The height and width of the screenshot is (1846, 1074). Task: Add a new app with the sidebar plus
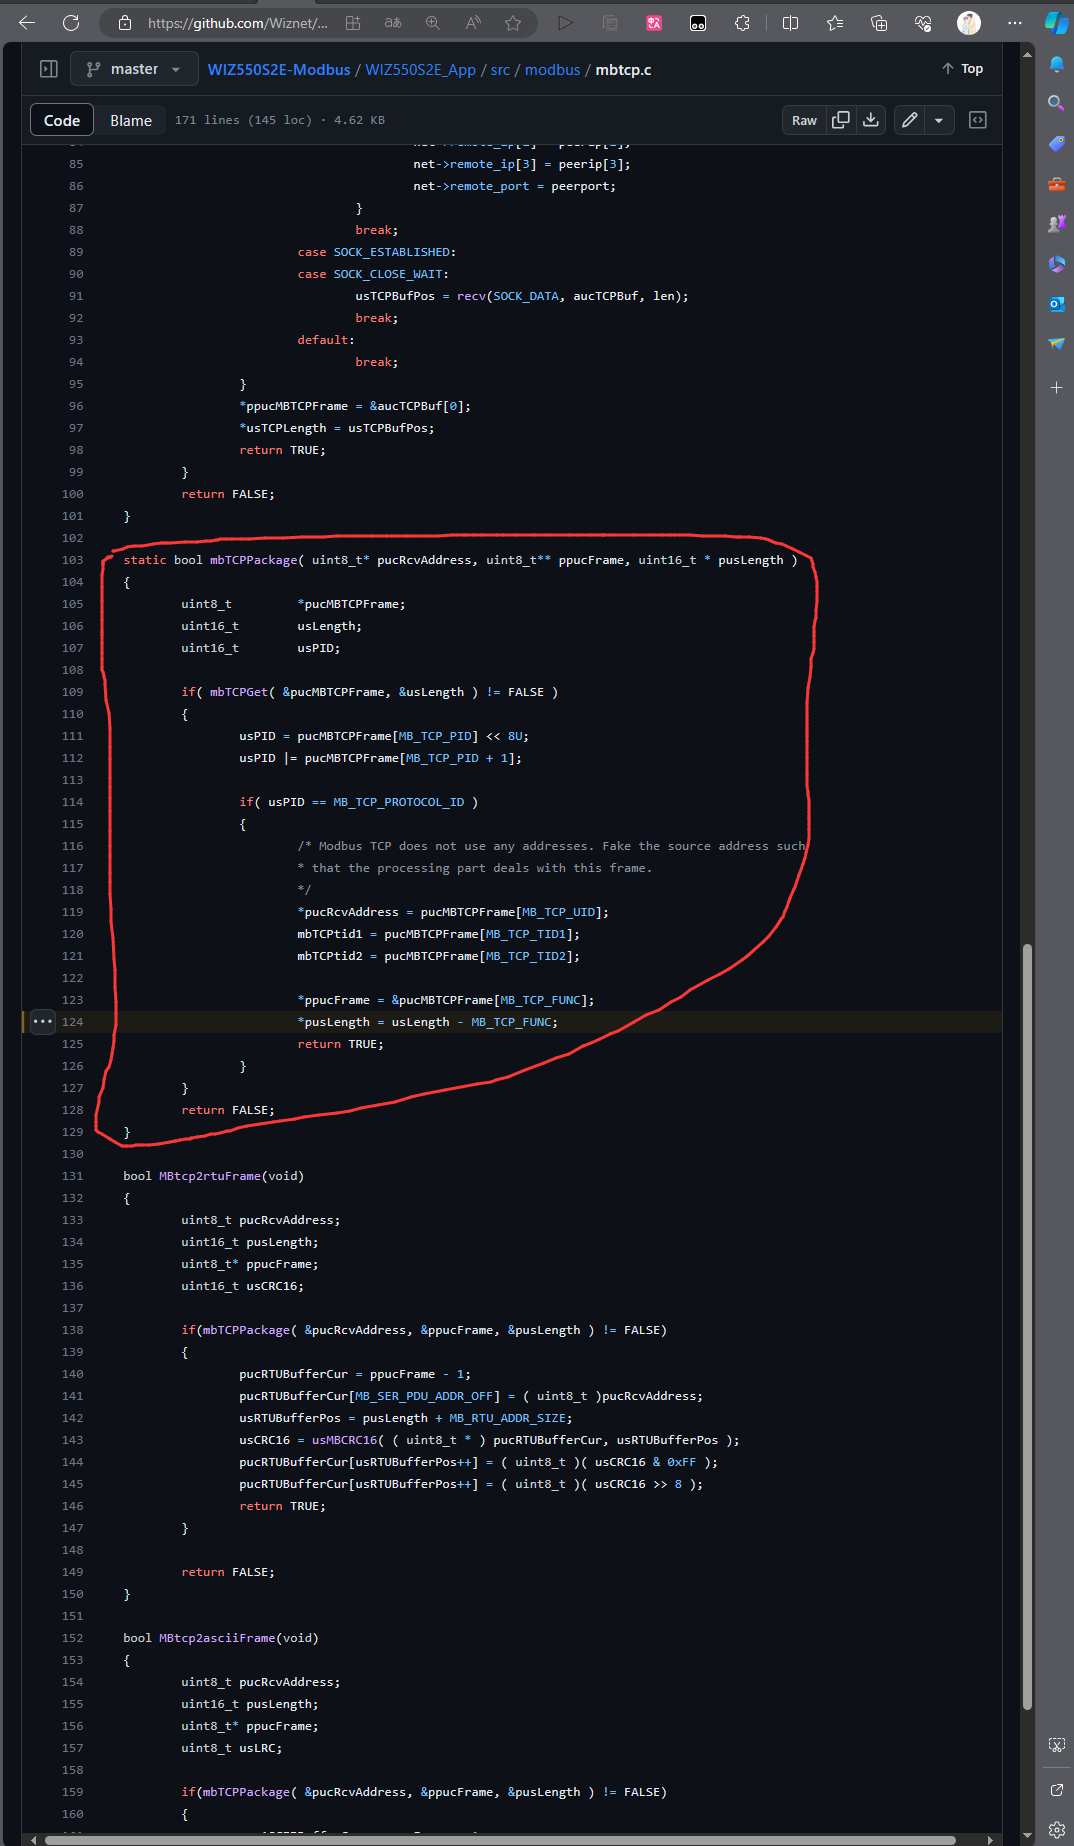pos(1056,387)
